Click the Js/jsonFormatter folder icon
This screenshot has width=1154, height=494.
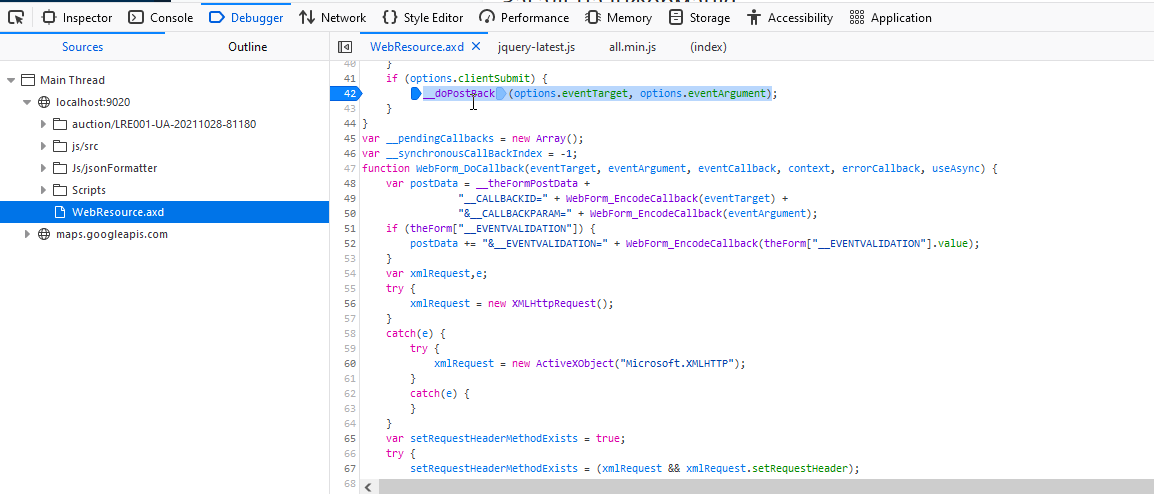point(60,169)
